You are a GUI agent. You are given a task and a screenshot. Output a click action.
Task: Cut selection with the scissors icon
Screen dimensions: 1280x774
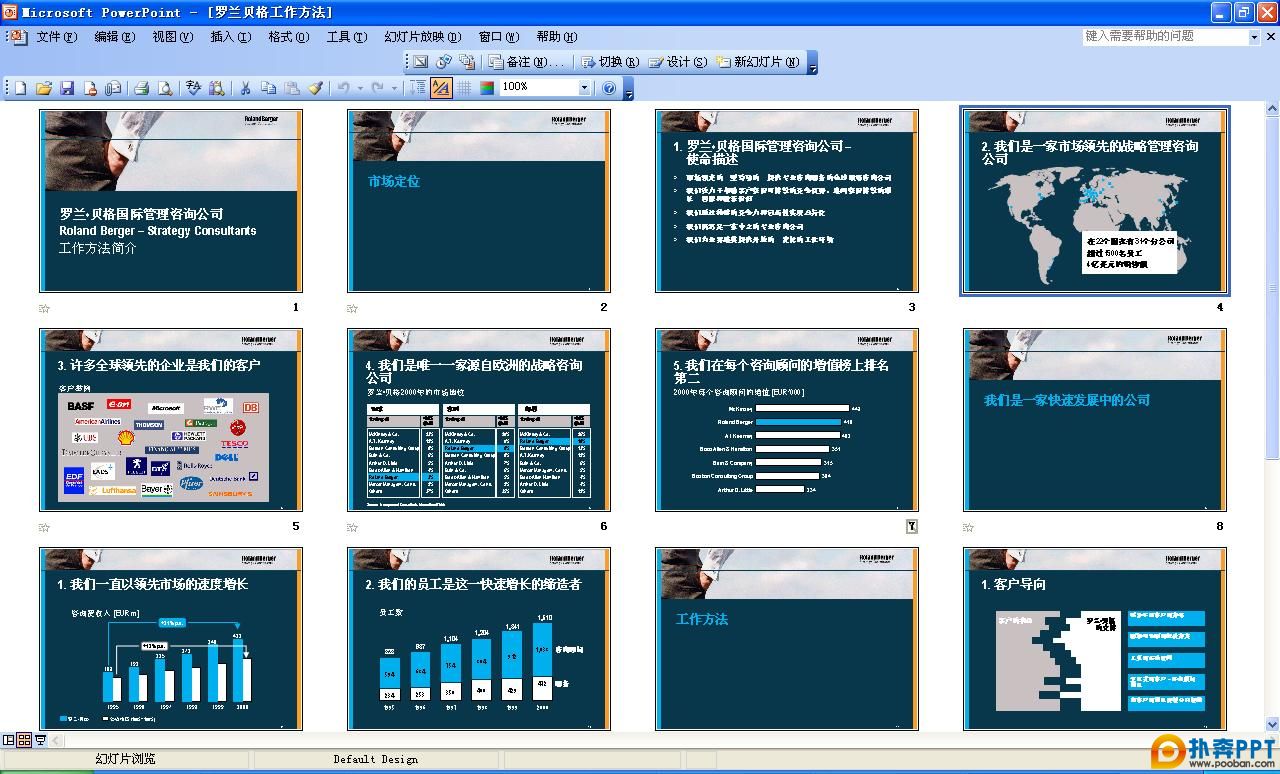click(x=245, y=88)
